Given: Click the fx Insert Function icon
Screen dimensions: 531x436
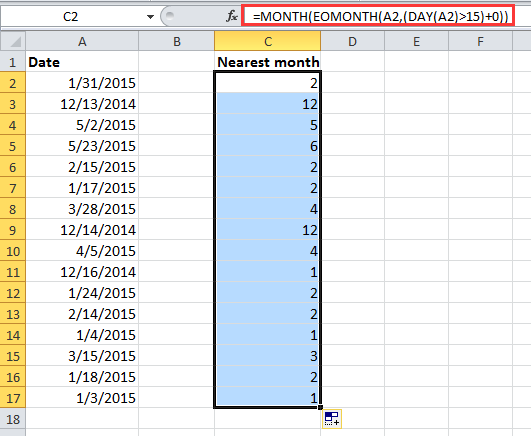Looking at the screenshot, I should pyautogui.click(x=232, y=16).
